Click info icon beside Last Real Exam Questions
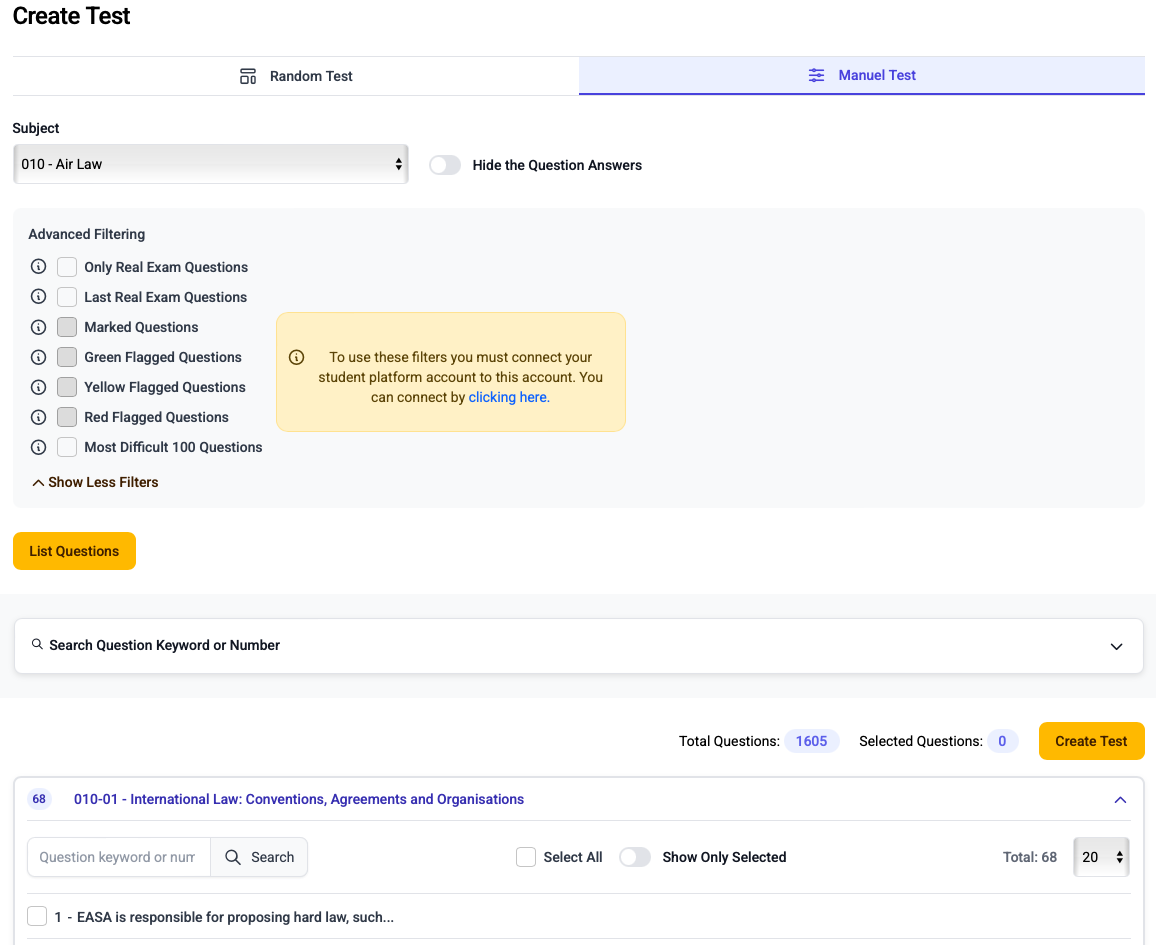 (x=38, y=296)
